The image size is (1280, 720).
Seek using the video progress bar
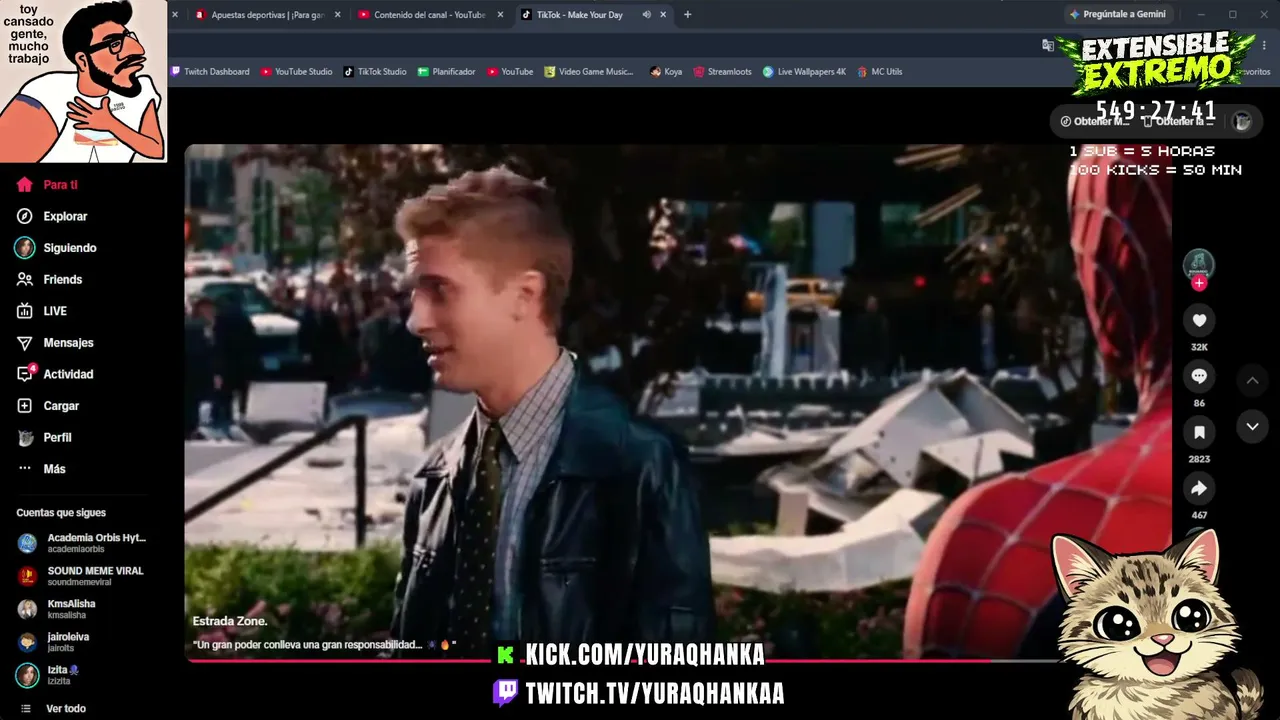622,661
